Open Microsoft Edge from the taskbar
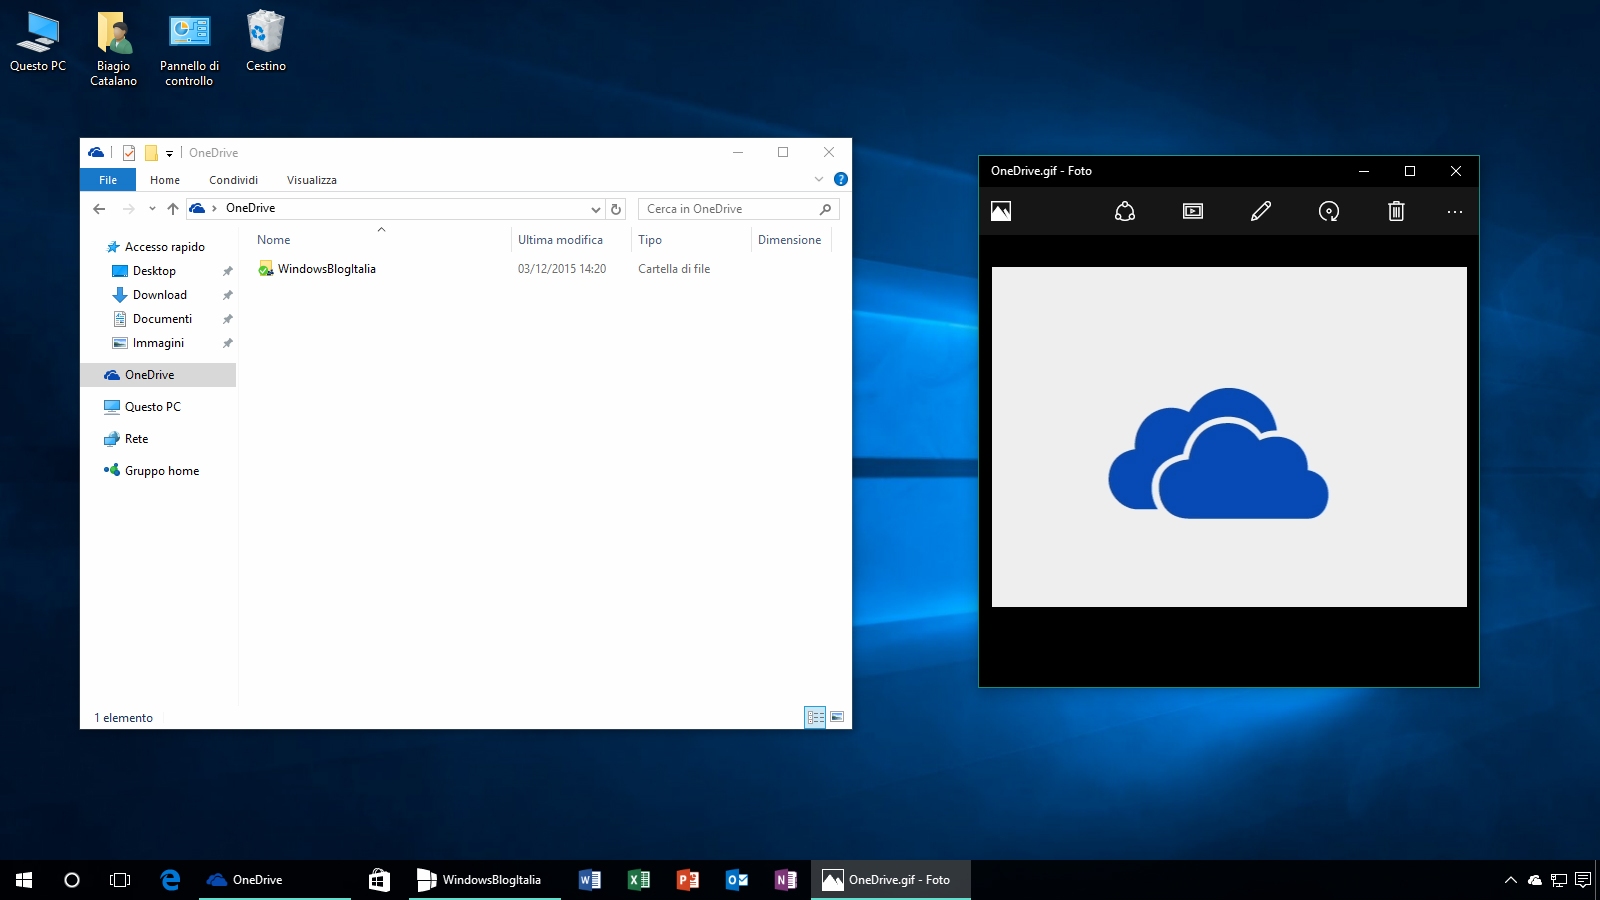The height and width of the screenshot is (900, 1600). (x=170, y=880)
